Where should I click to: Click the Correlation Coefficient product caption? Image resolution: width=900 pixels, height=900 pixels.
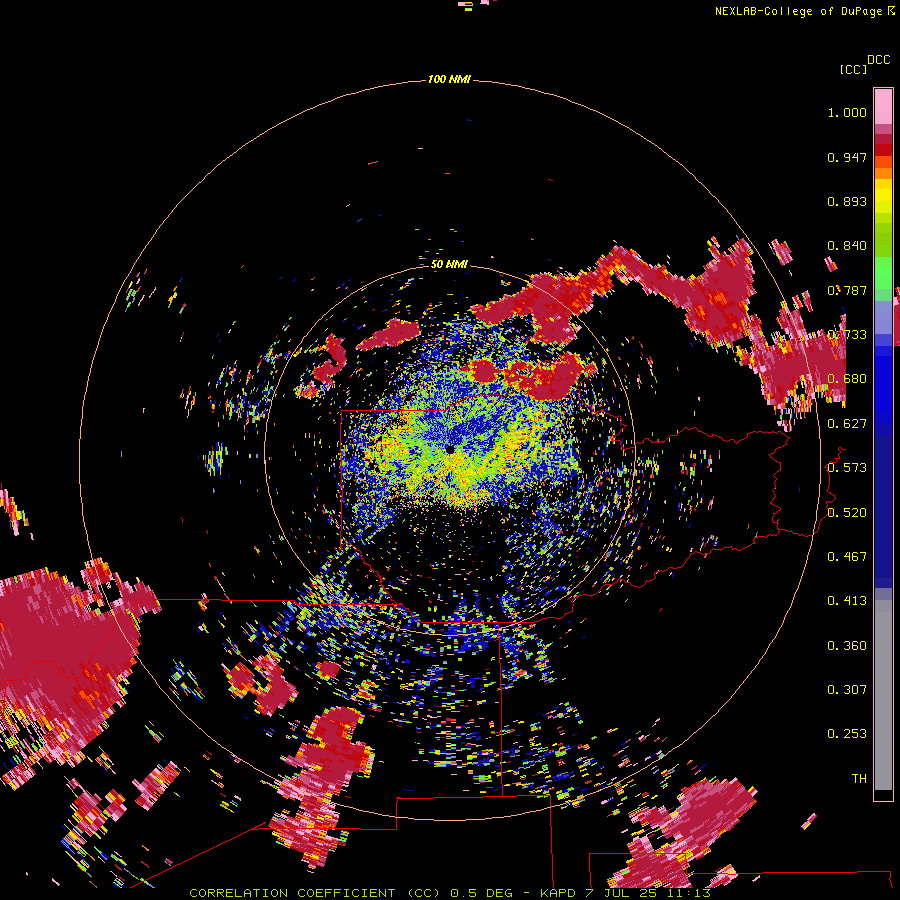tap(449, 893)
